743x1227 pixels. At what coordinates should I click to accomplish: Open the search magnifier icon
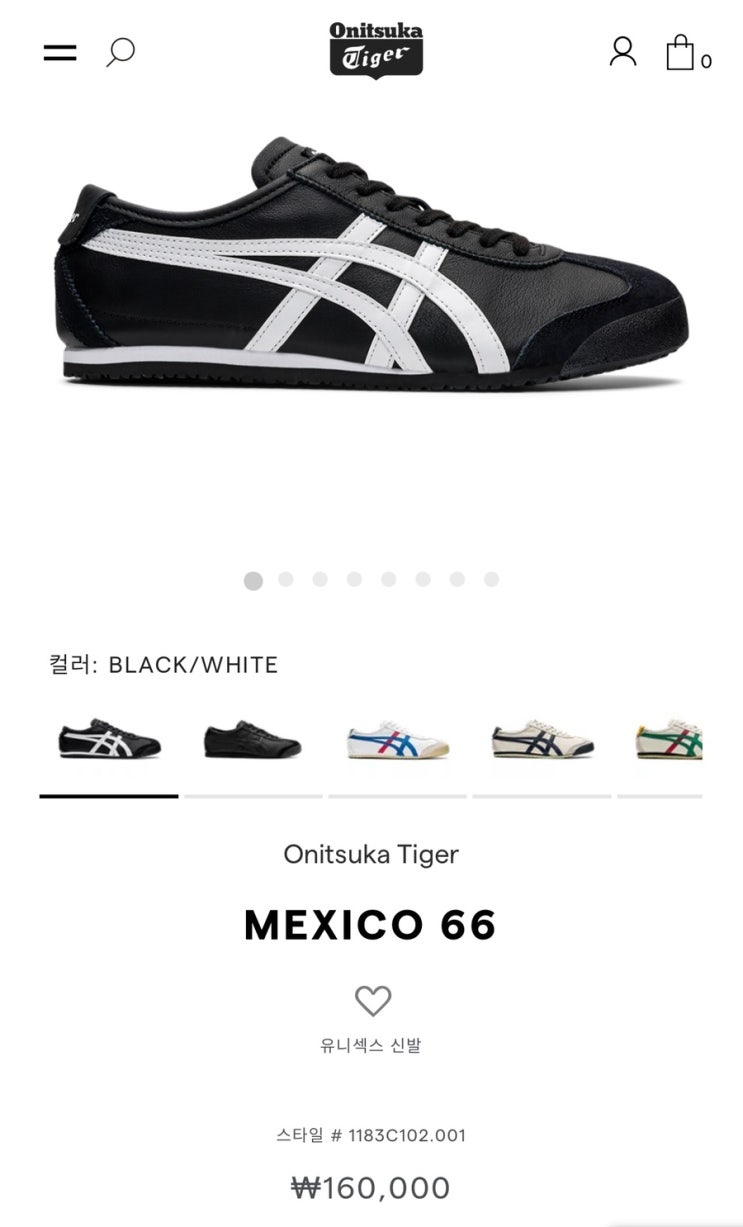click(121, 52)
